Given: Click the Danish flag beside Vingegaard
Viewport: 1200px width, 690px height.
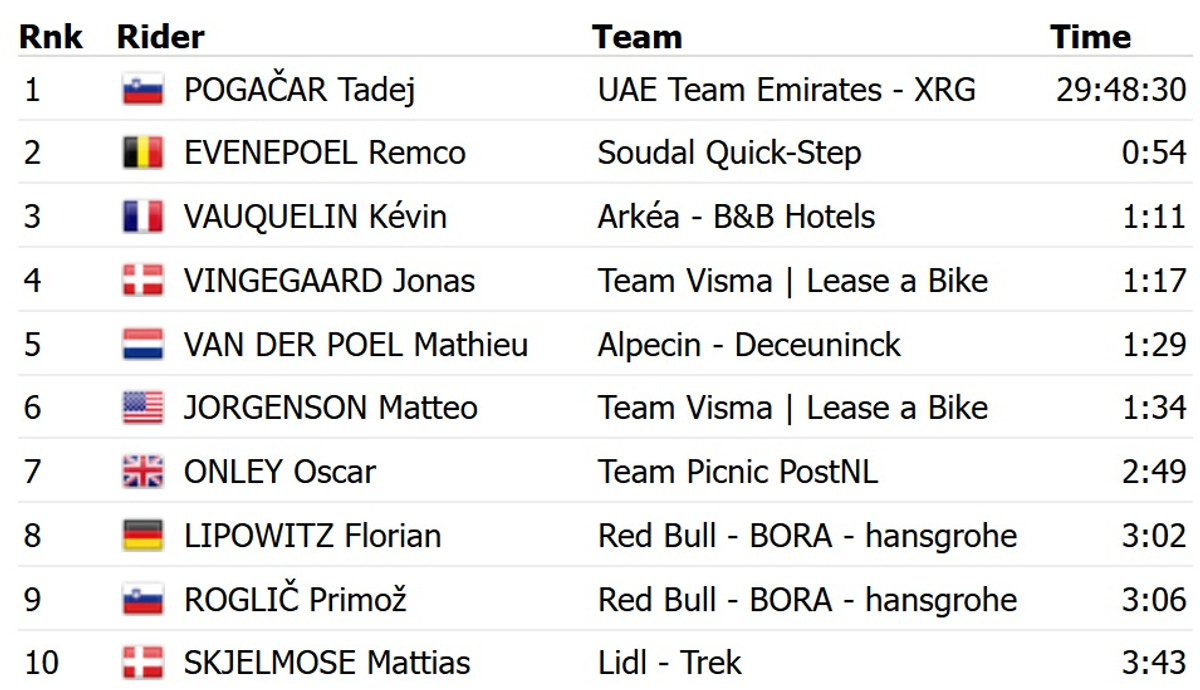Looking at the screenshot, I should [143, 281].
